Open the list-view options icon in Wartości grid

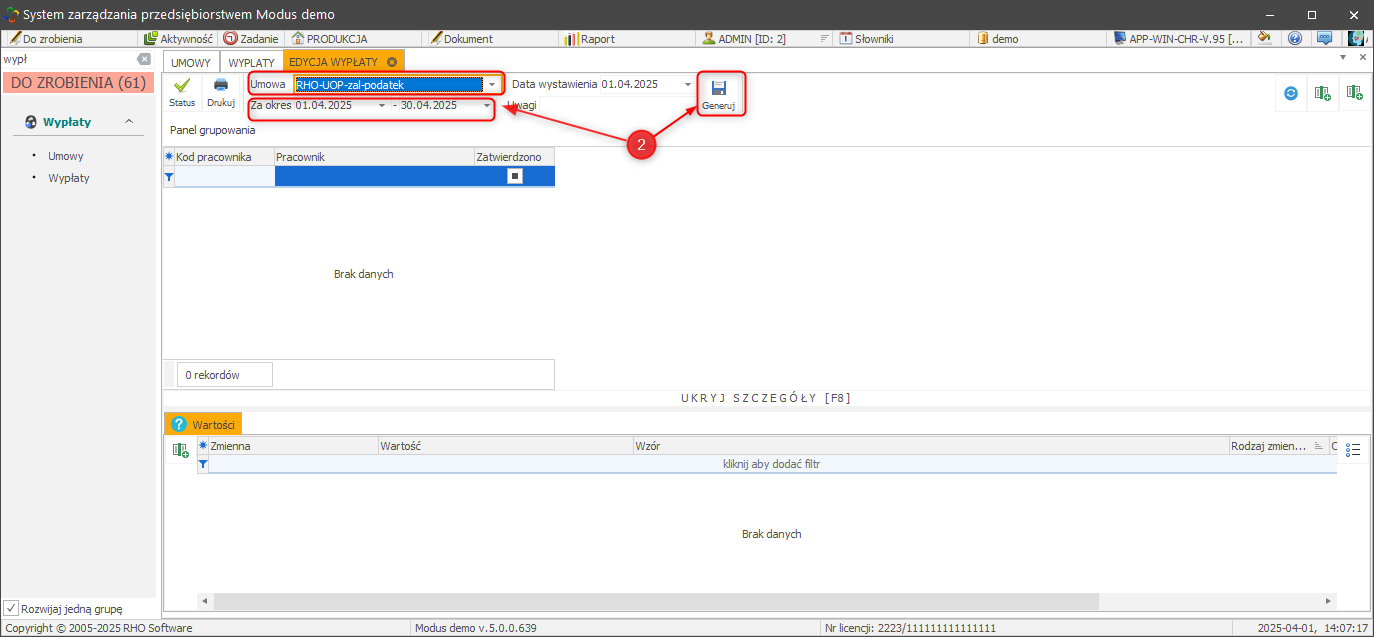[x=1354, y=450]
